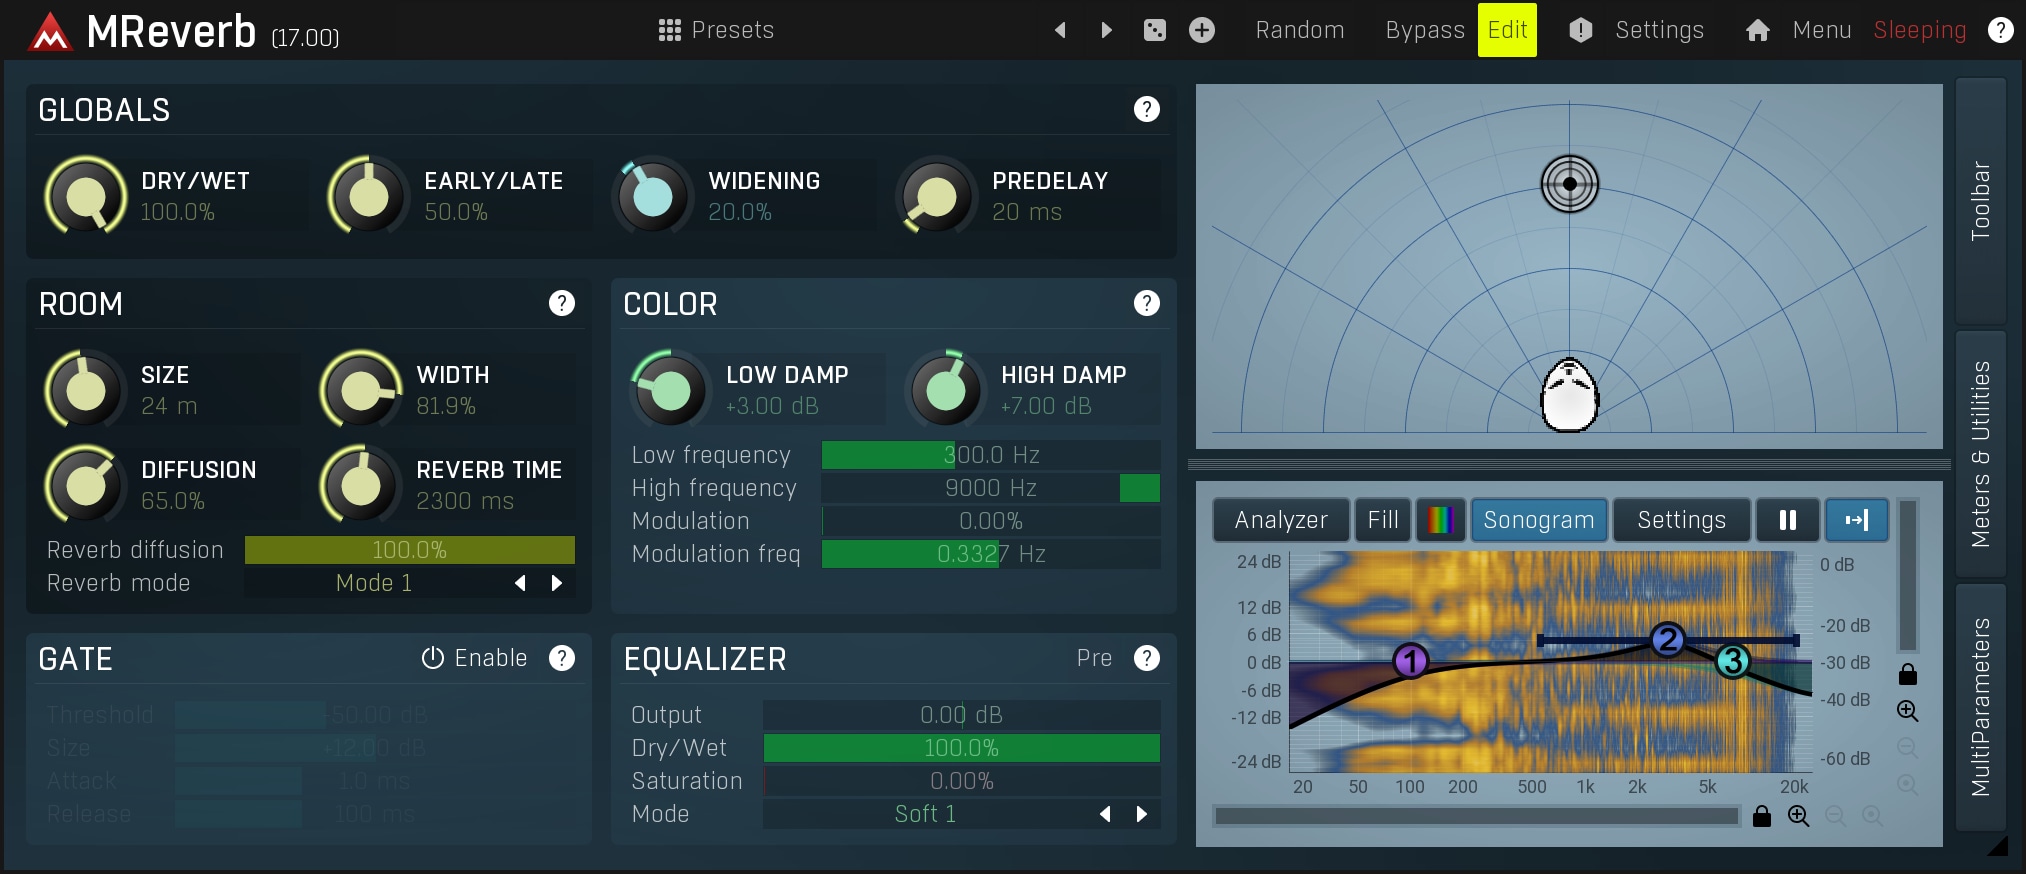
Task: Click the Edit button
Action: pos(1507,30)
